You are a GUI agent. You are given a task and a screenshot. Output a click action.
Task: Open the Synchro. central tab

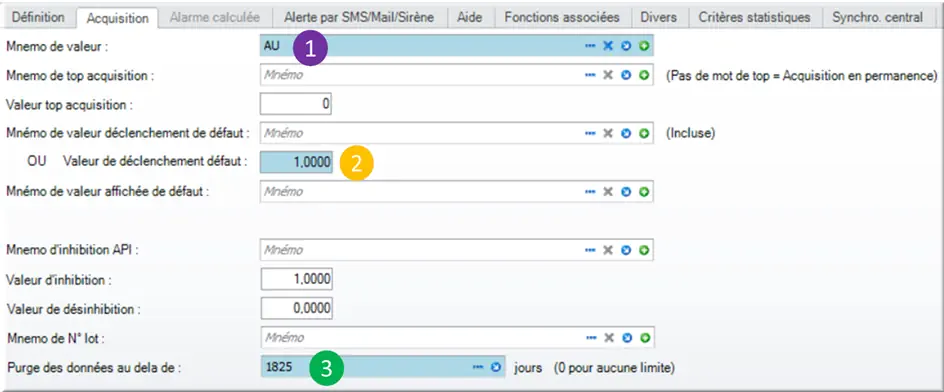[x=877, y=17]
